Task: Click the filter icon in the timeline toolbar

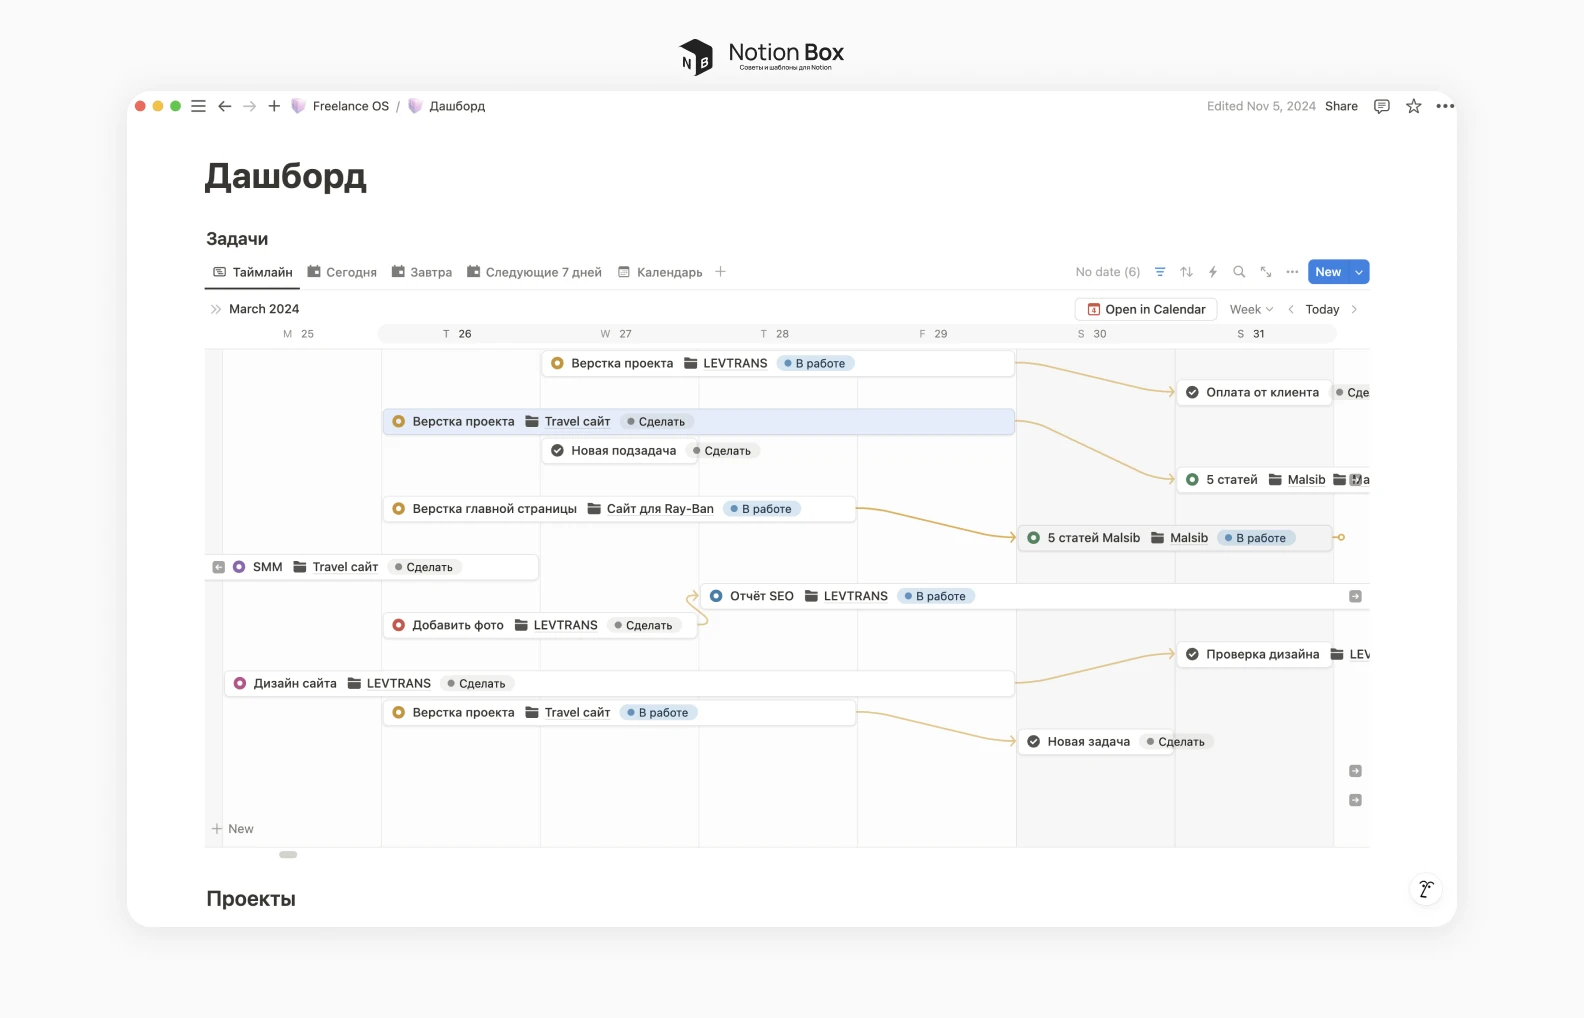Action: click(1160, 272)
